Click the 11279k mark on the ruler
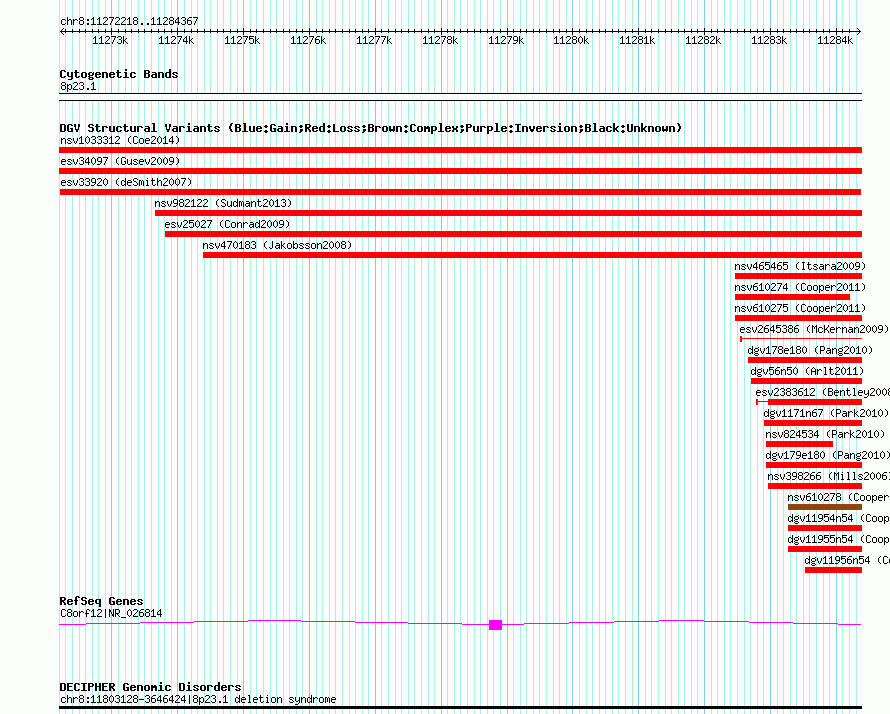Screen dimensions: 890x714 pos(505,40)
